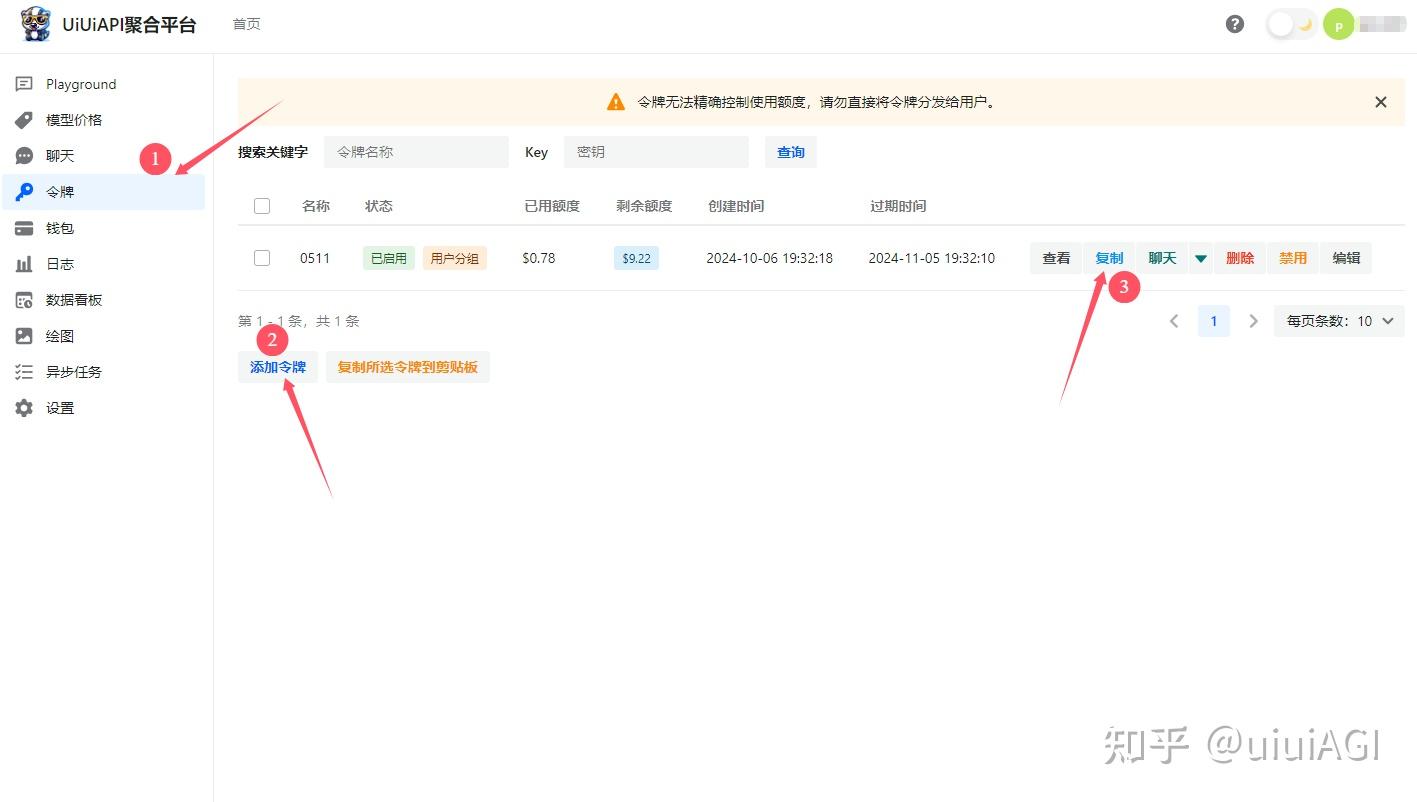Click the gear icon for 设置
Viewport: 1417px width, 802px height.
click(x=24, y=408)
